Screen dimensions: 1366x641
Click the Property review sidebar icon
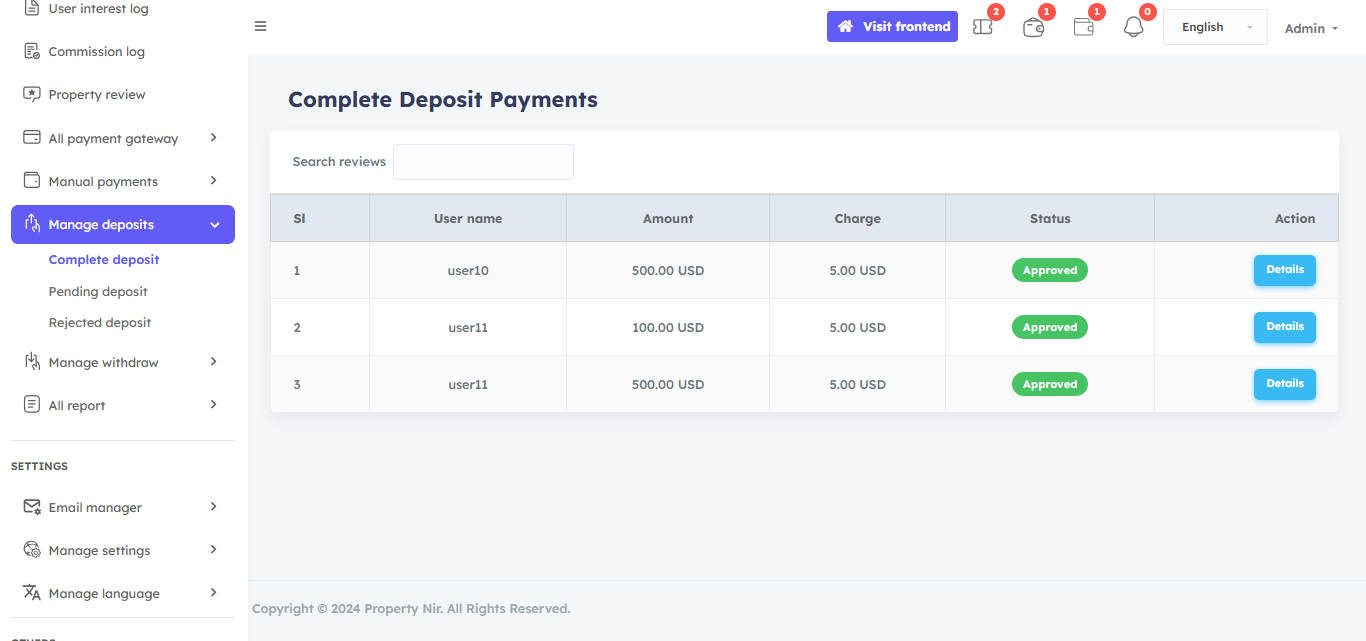coord(32,94)
